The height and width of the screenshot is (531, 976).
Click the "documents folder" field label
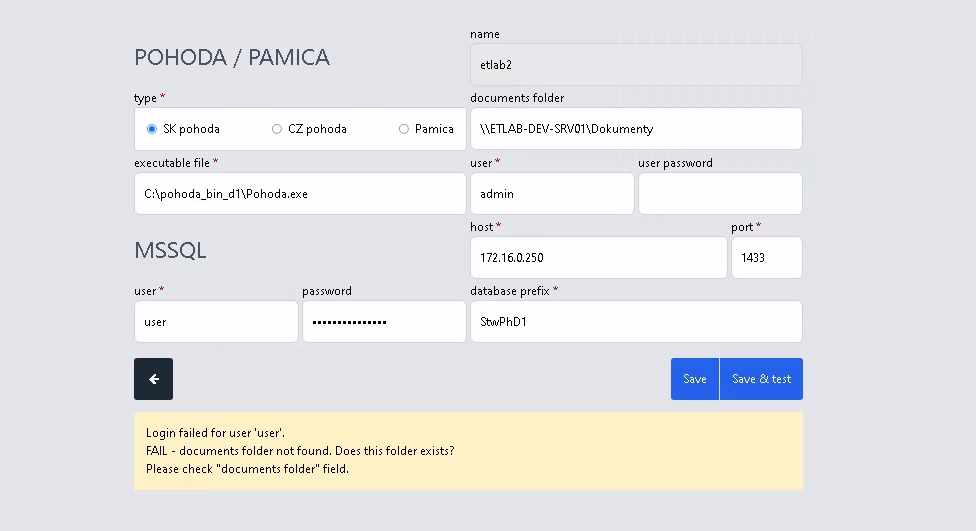(517, 98)
